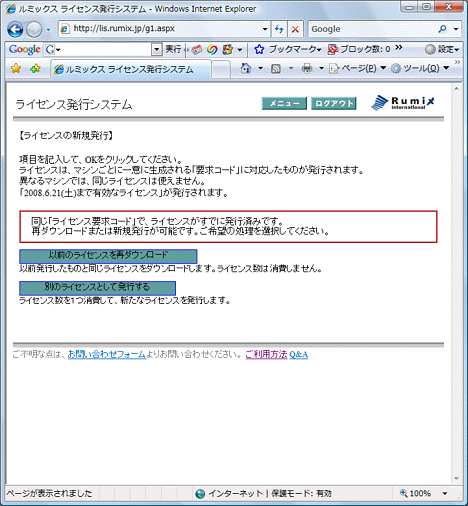Click the Refresh icon beside address bar

[279, 29]
